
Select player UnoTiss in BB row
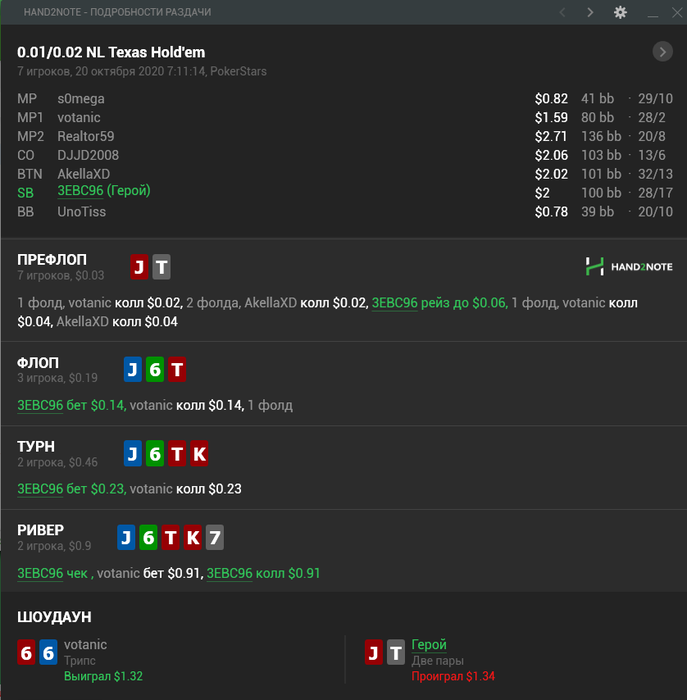point(82,211)
